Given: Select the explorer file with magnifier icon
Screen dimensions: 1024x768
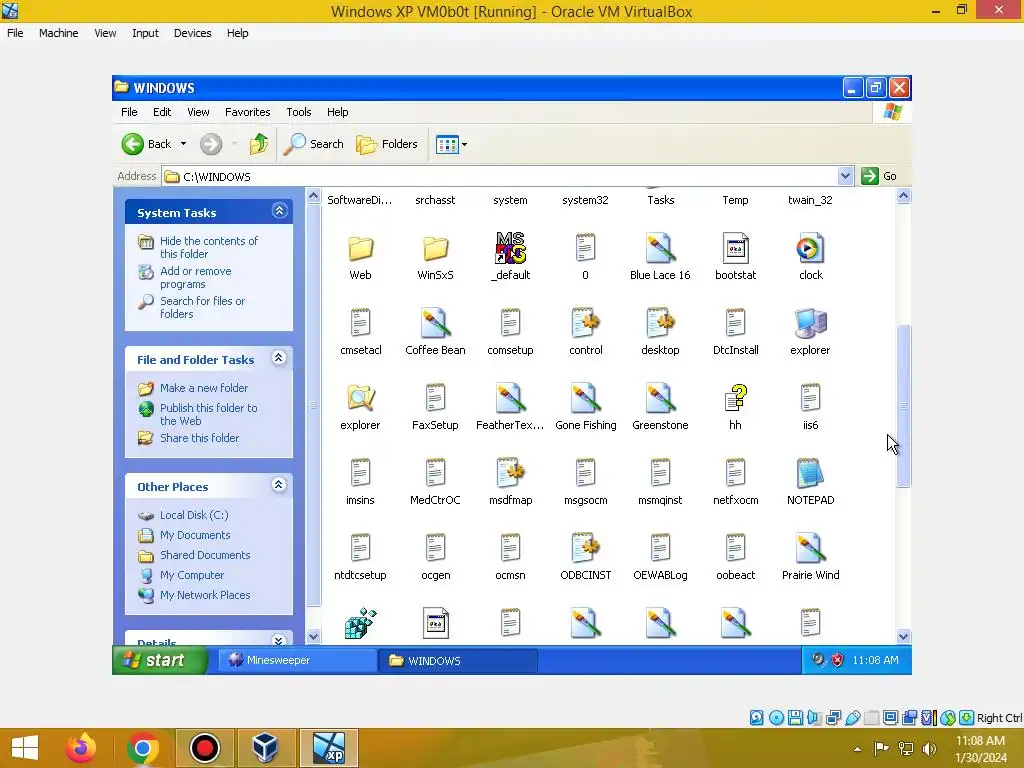Looking at the screenshot, I should (360, 398).
